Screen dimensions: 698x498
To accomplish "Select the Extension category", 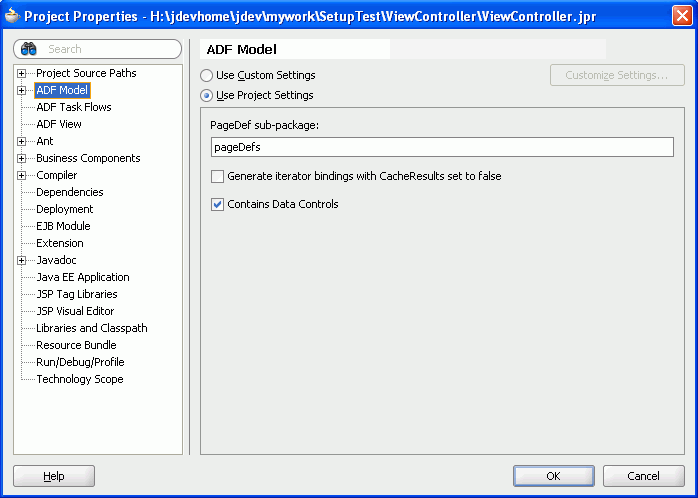I will click(x=60, y=243).
